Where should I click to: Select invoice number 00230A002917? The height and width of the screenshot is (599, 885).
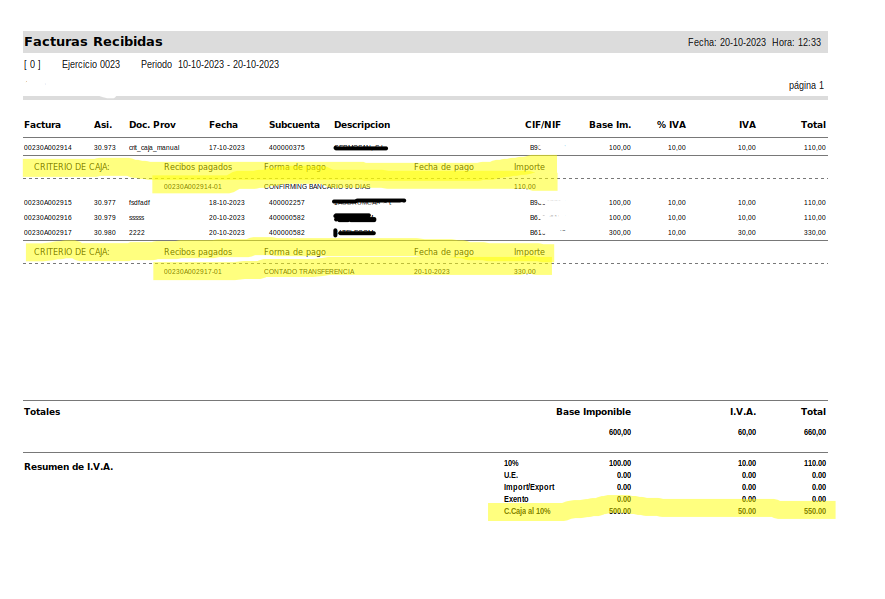(48, 233)
